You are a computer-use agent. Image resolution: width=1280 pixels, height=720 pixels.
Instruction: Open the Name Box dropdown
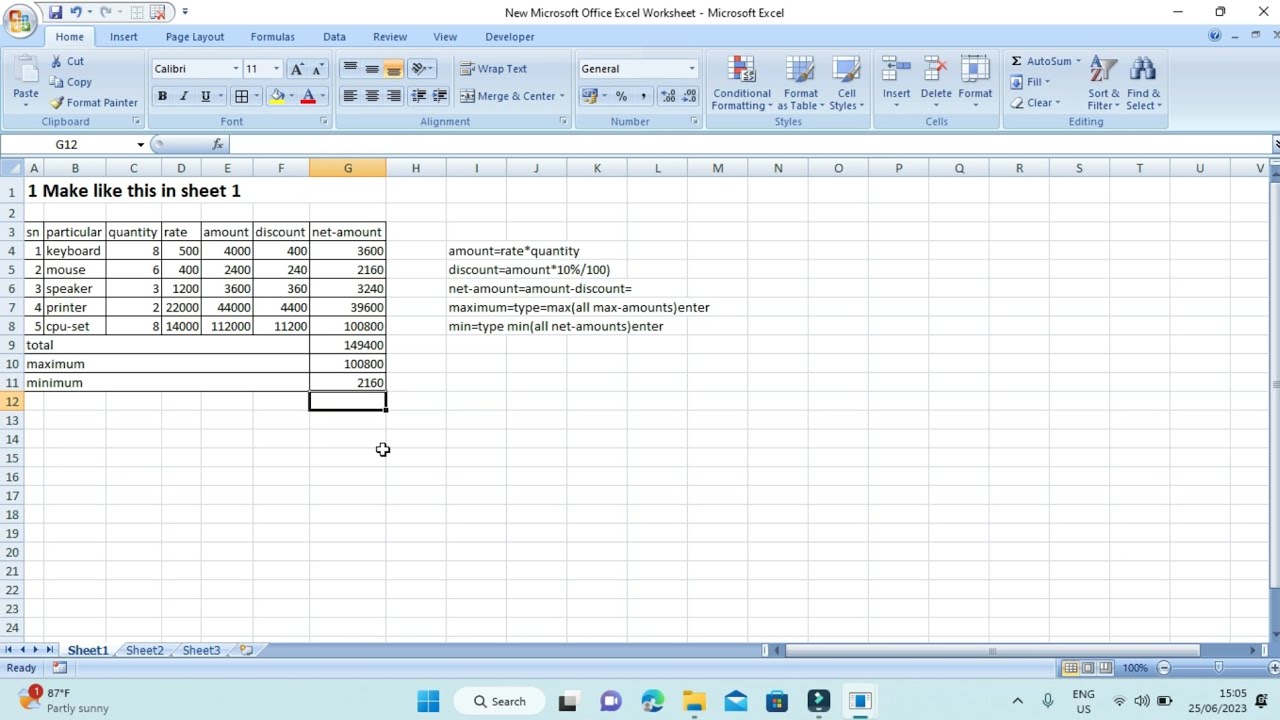[140, 144]
